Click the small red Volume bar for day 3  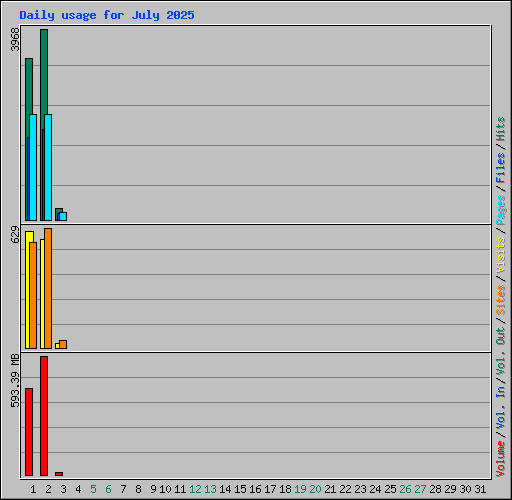click(x=59, y=474)
